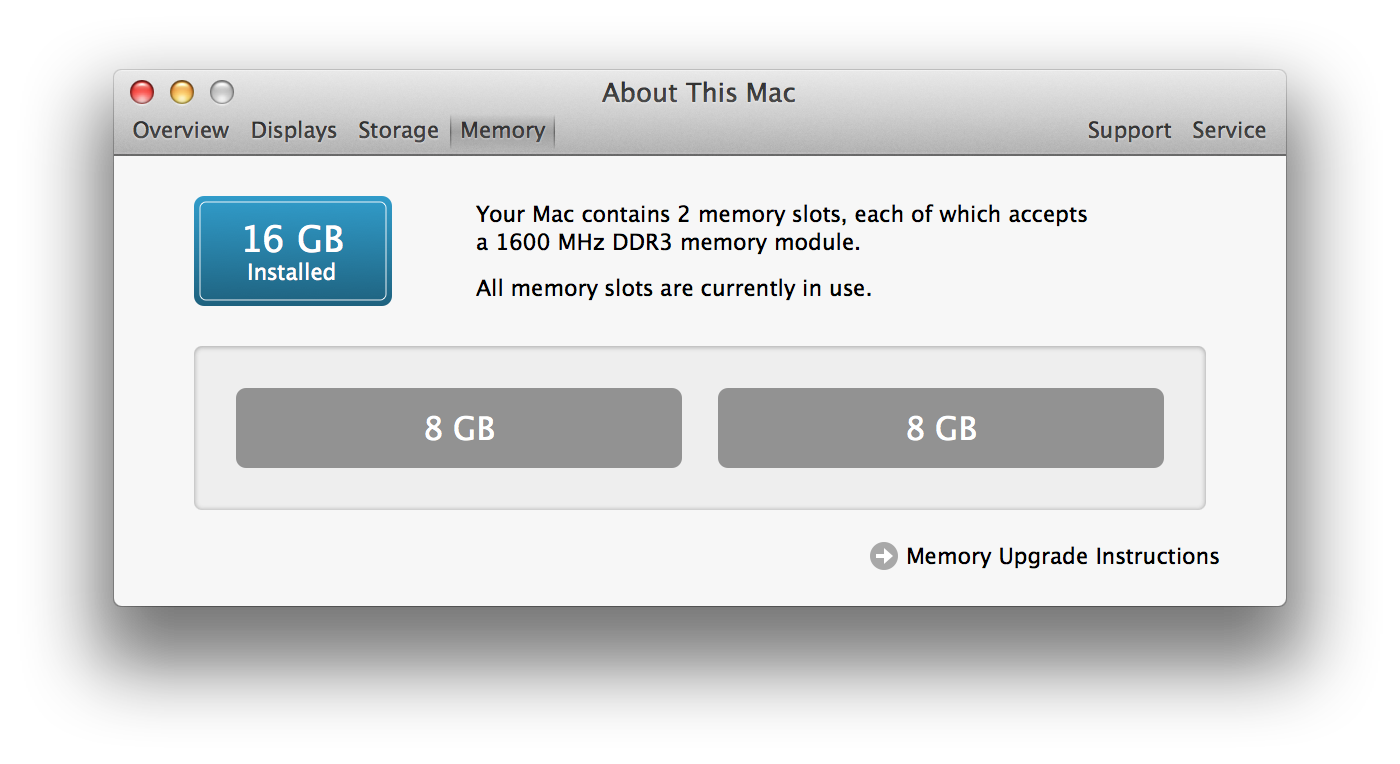
Task: Click the toolbar gap between Memory and Support
Action: 820,131
